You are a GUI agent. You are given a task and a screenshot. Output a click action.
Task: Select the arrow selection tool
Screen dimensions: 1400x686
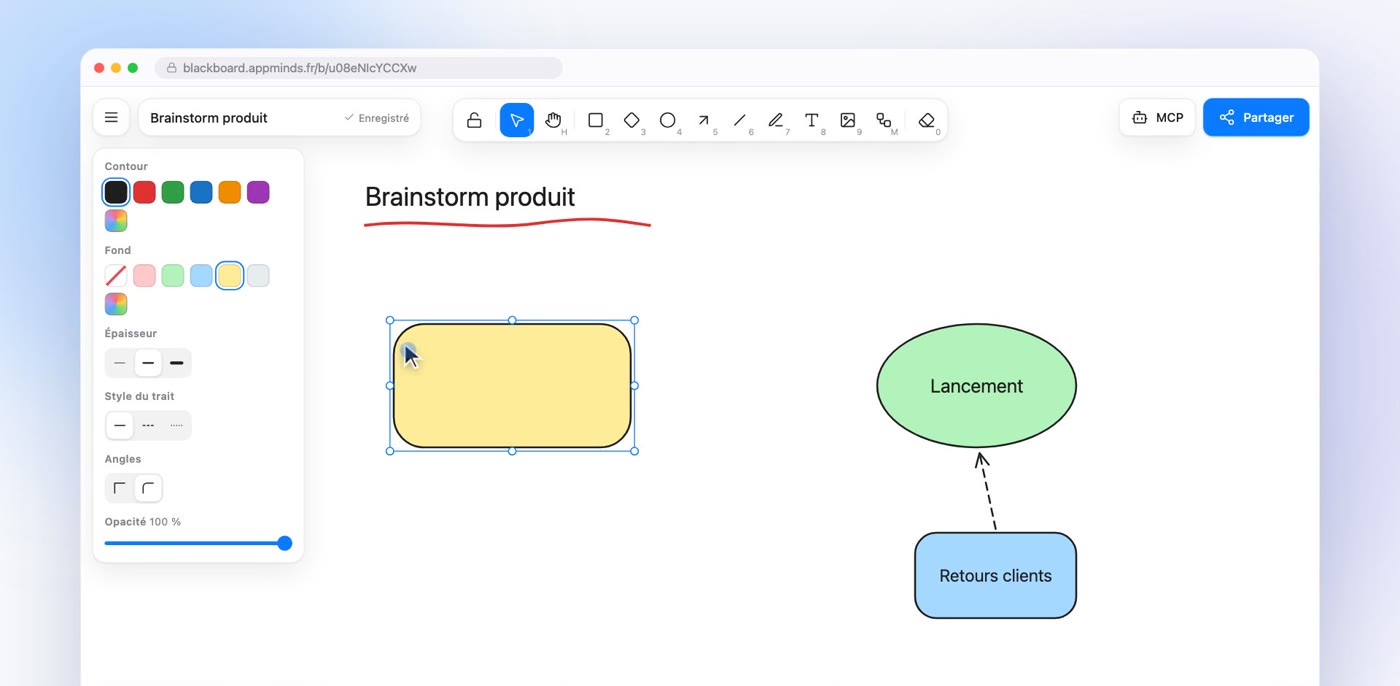point(517,120)
